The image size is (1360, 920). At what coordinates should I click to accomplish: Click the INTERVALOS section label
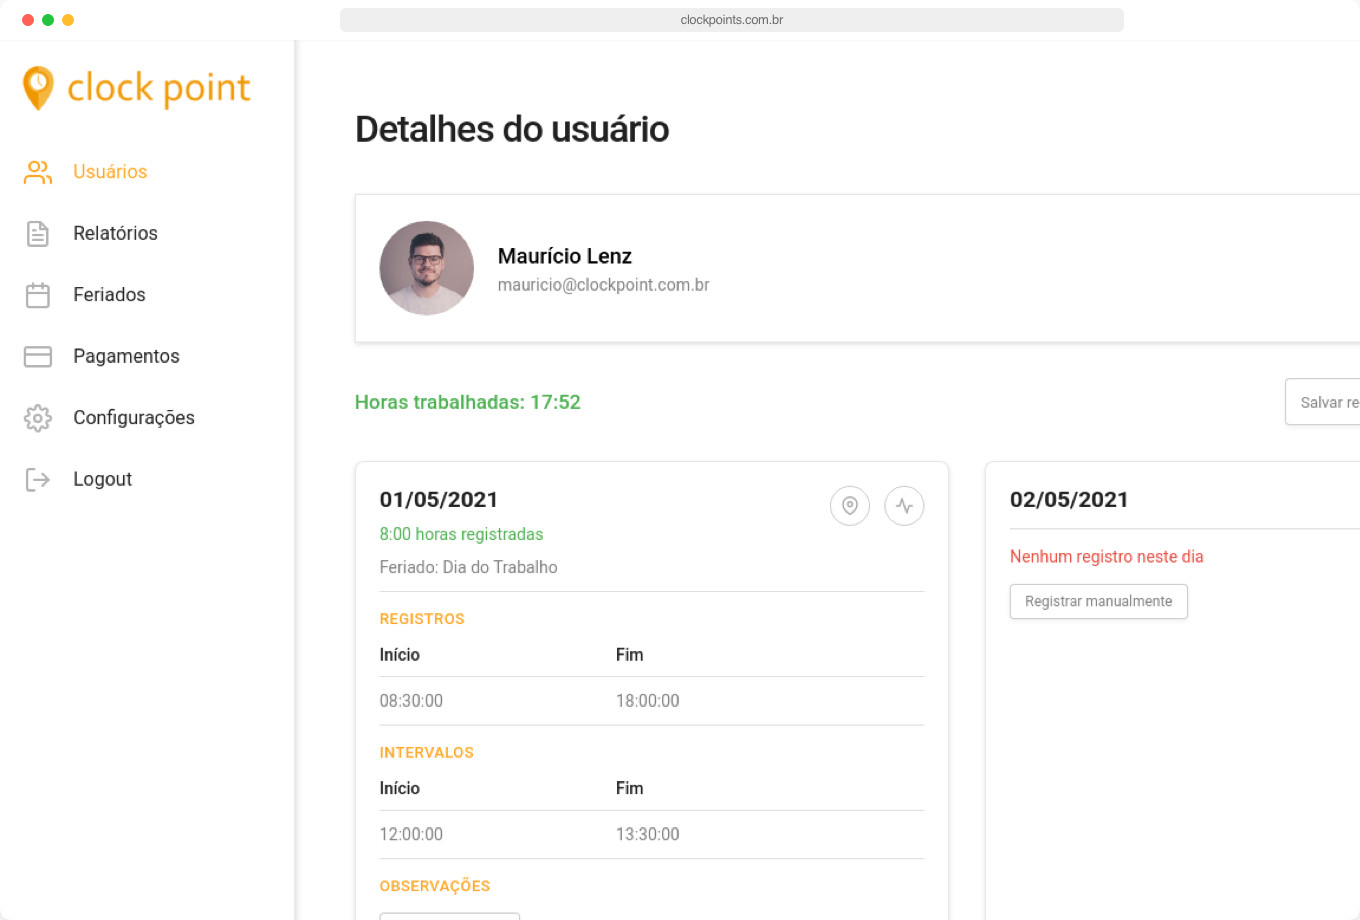coord(427,753)
